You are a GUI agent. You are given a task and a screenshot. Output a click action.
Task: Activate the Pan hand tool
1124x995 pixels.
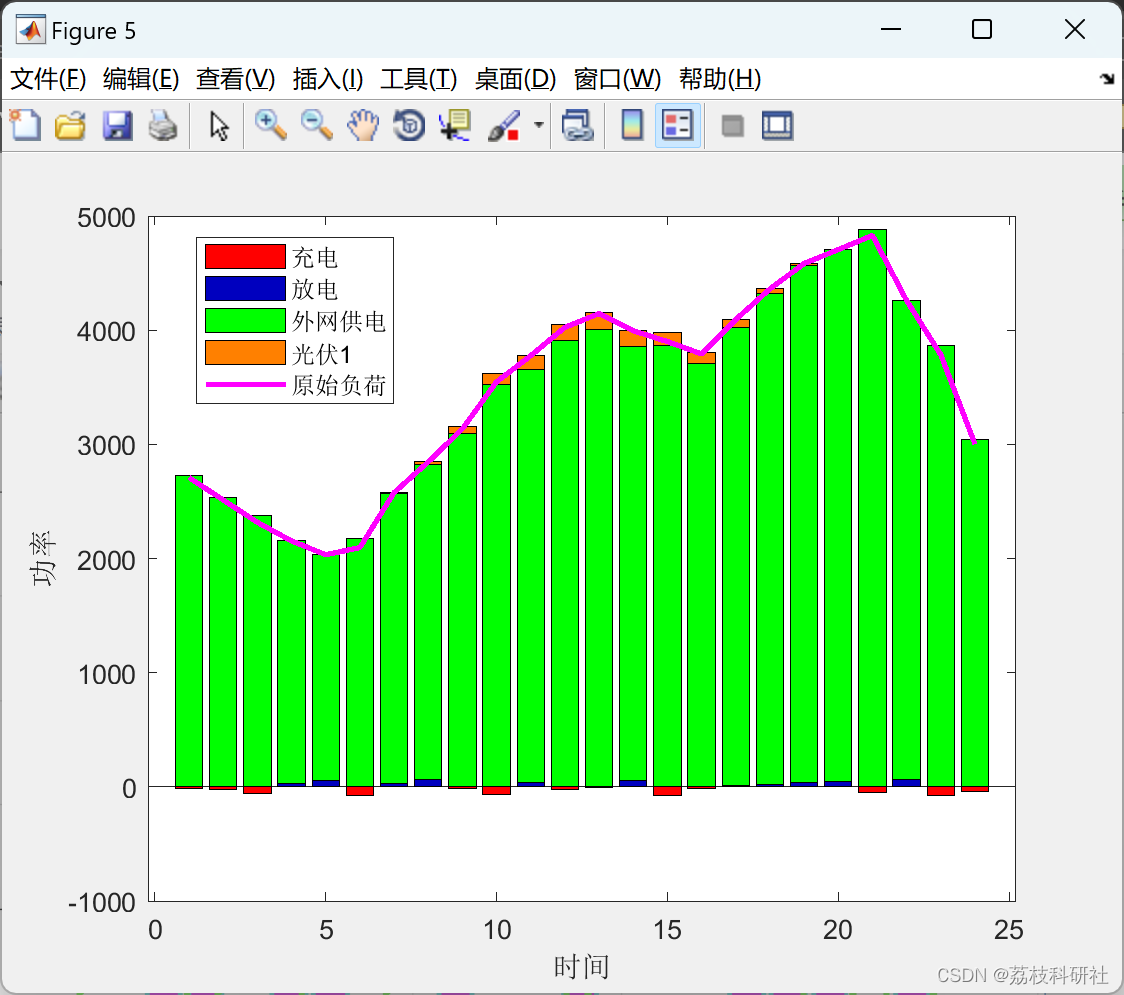[x=363, y=125]
